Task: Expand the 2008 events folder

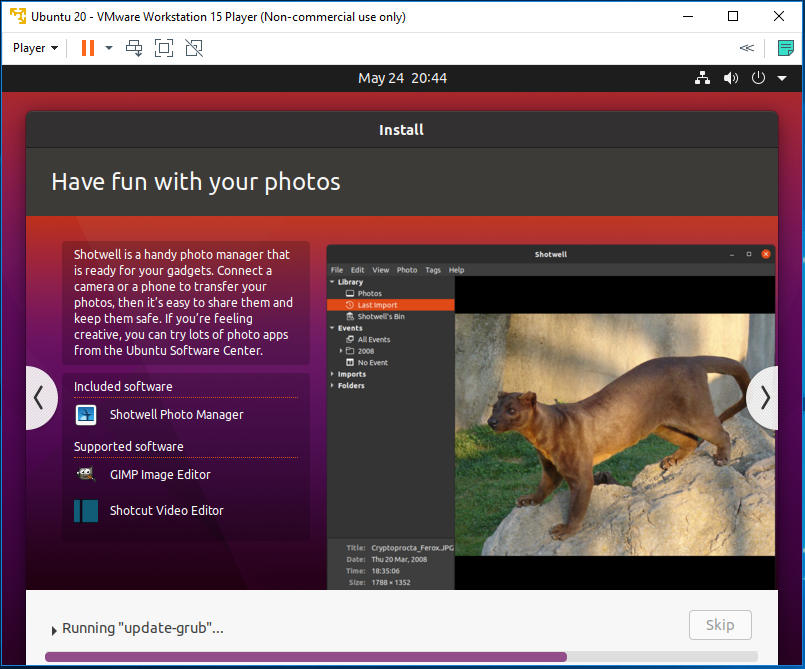Action: [341, 351]
